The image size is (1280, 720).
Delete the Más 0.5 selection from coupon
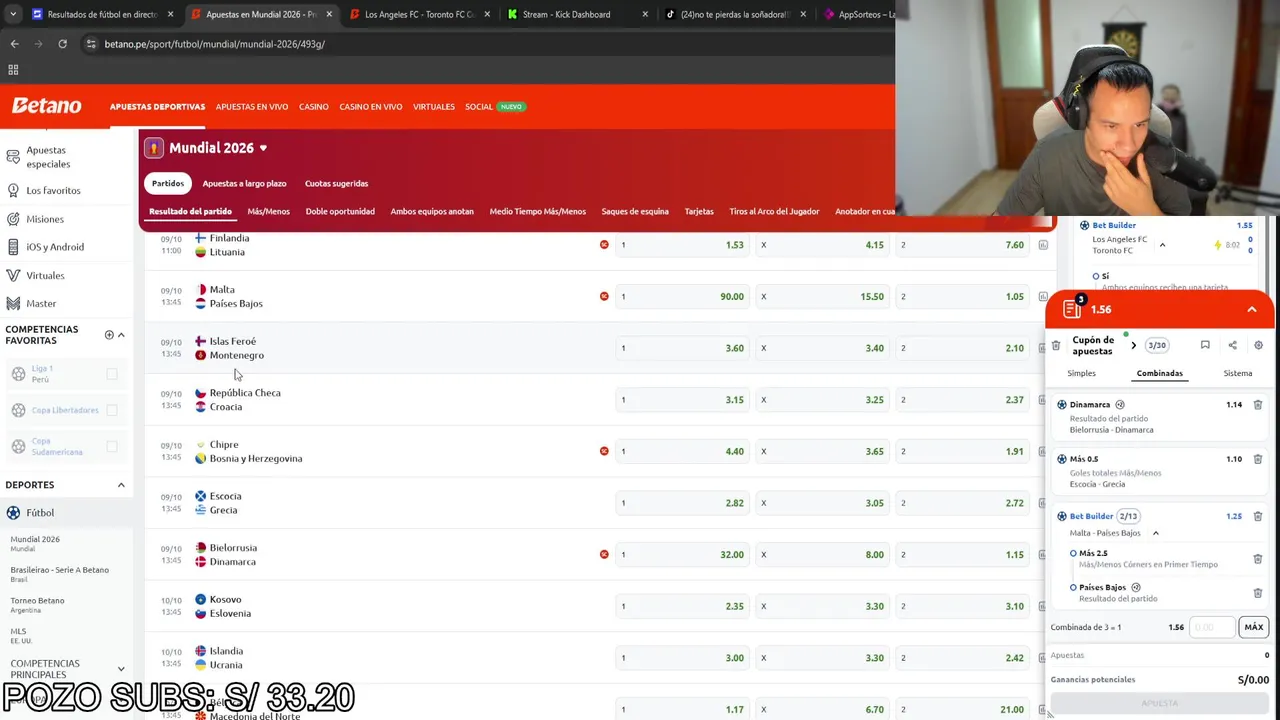(1258, 459)
